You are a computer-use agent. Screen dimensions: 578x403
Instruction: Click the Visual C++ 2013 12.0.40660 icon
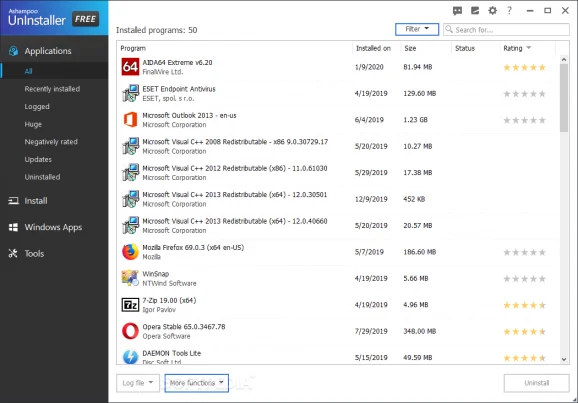[130, 225]
